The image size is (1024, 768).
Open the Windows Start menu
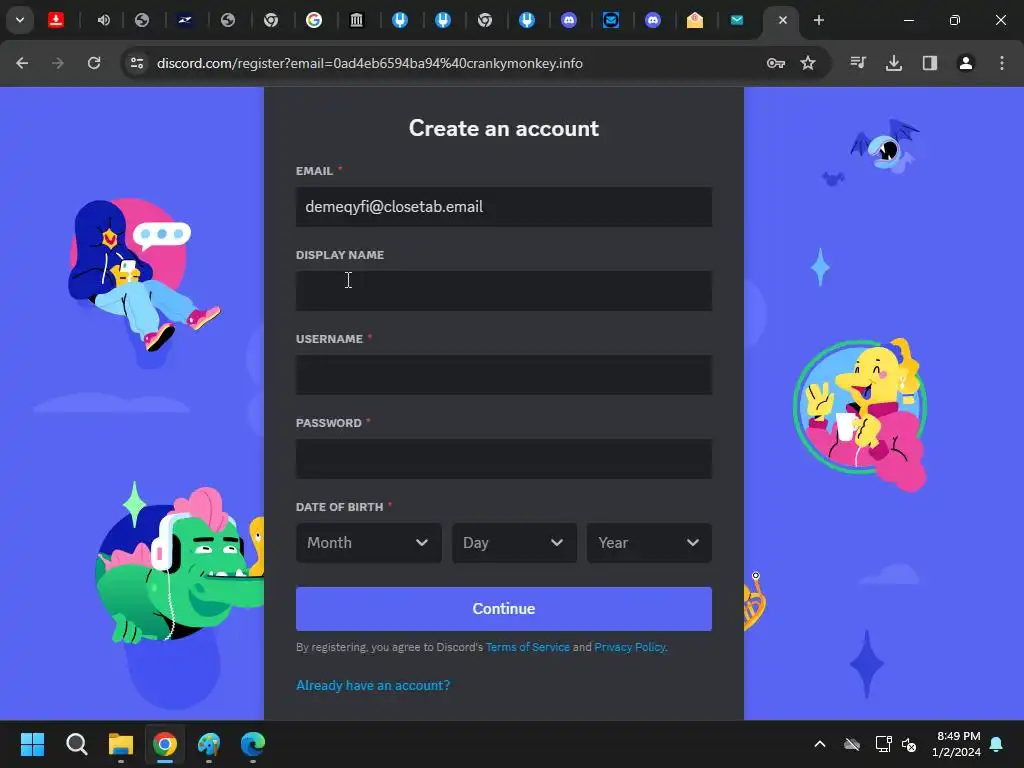click(x=32, y=744)
